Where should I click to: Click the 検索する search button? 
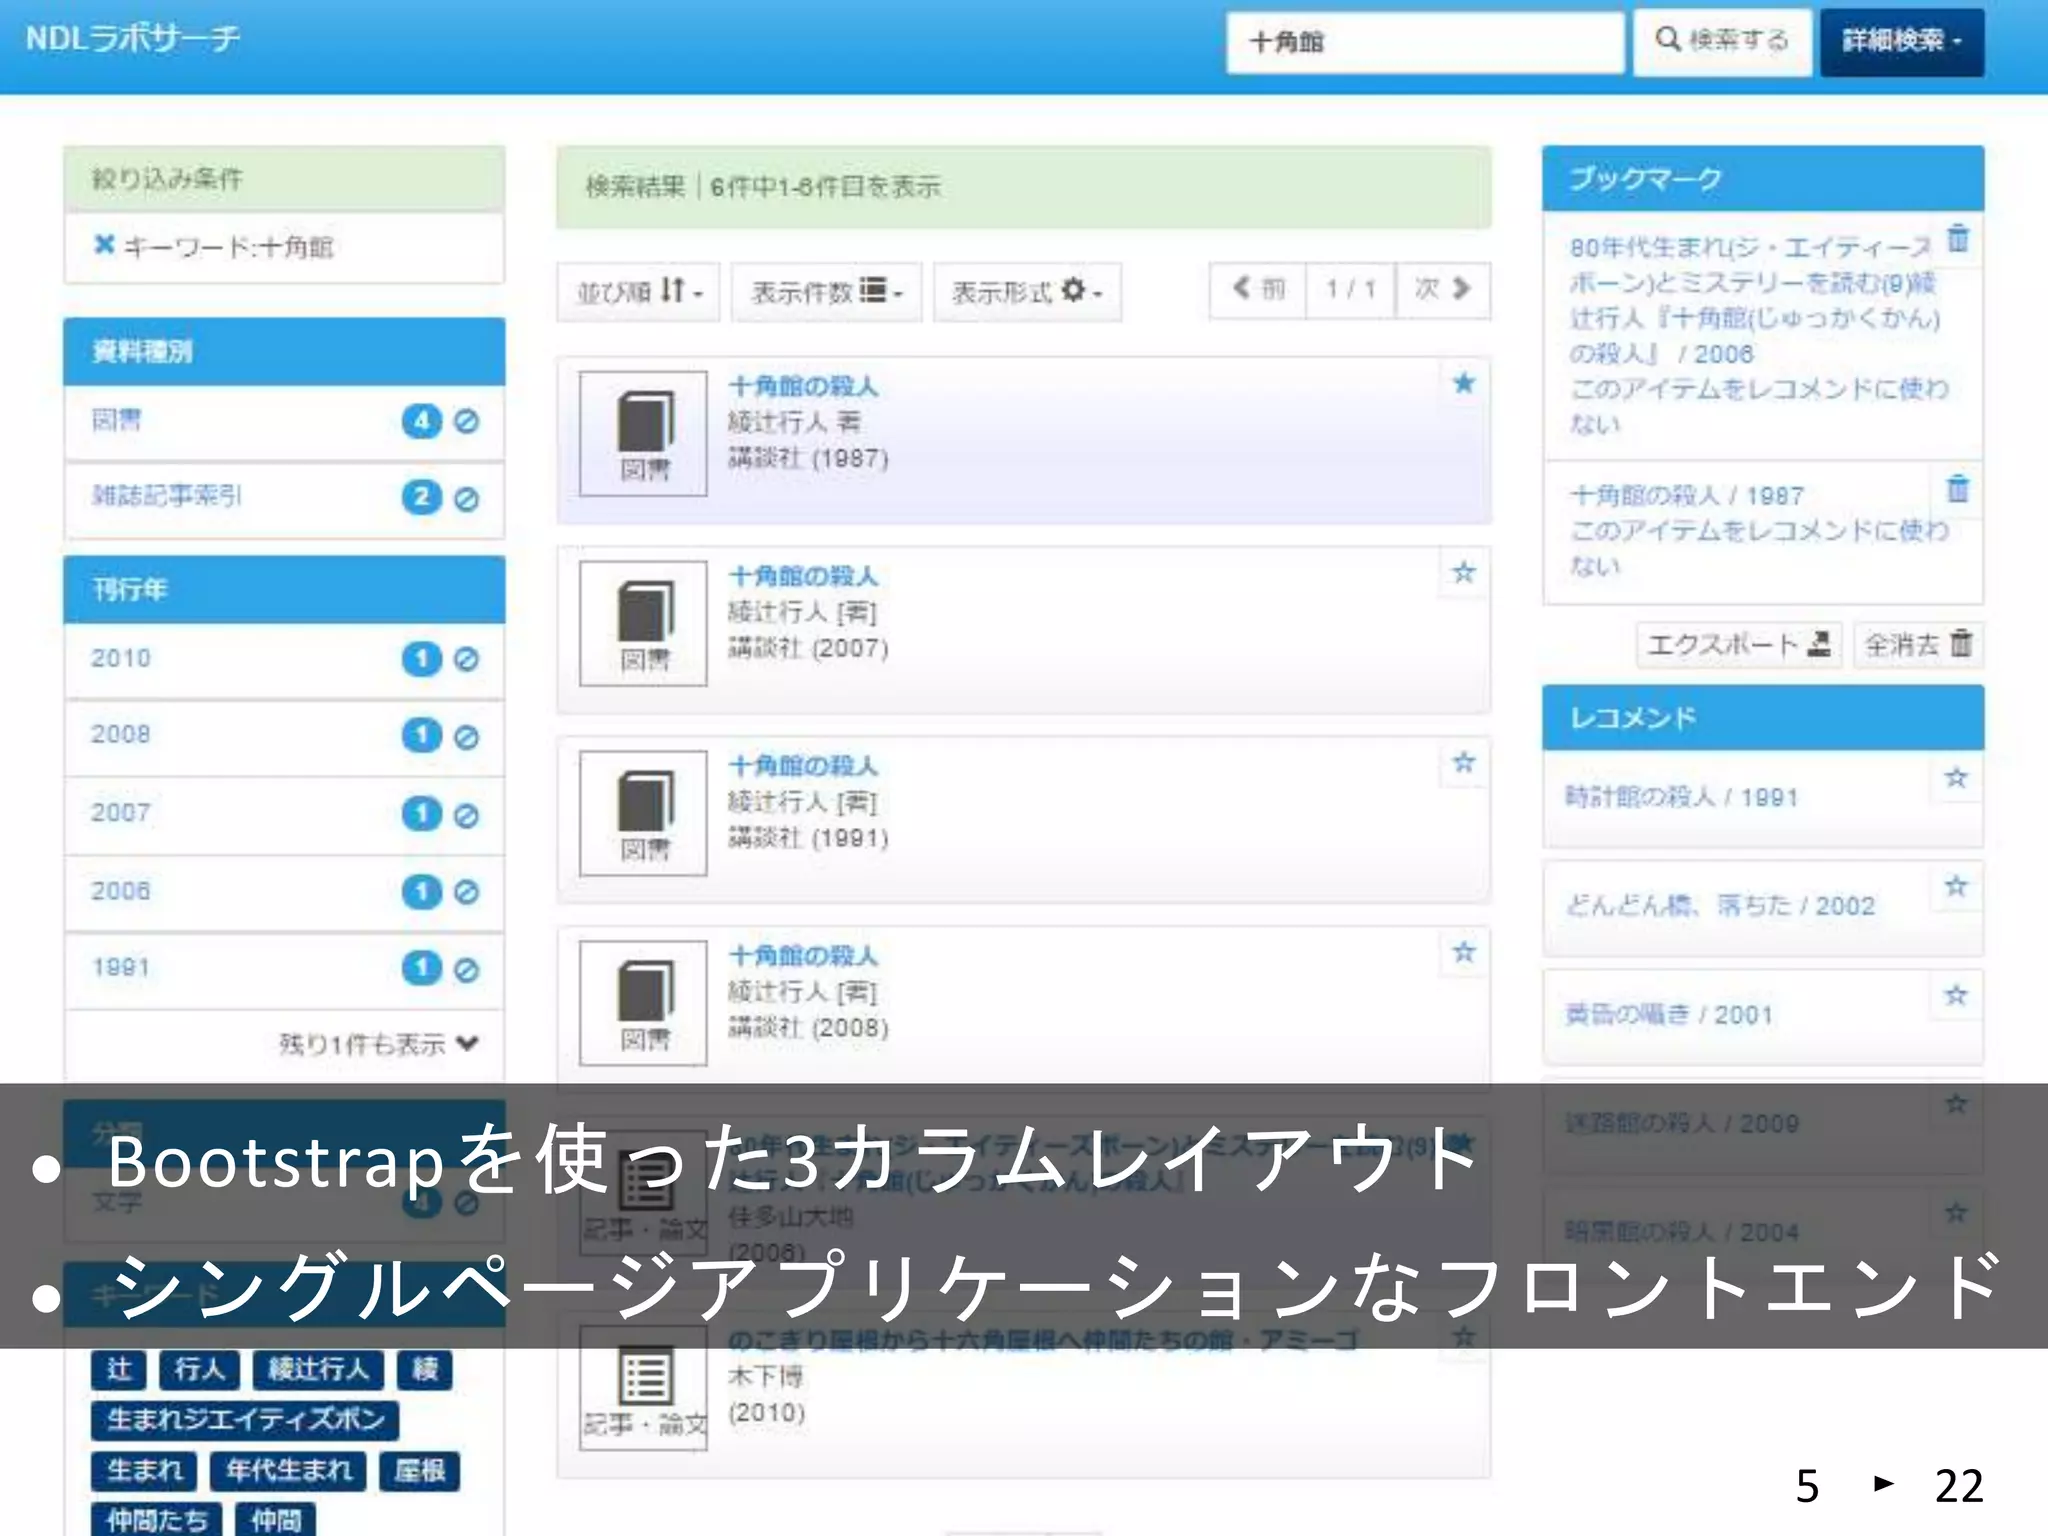[1722, 42]
